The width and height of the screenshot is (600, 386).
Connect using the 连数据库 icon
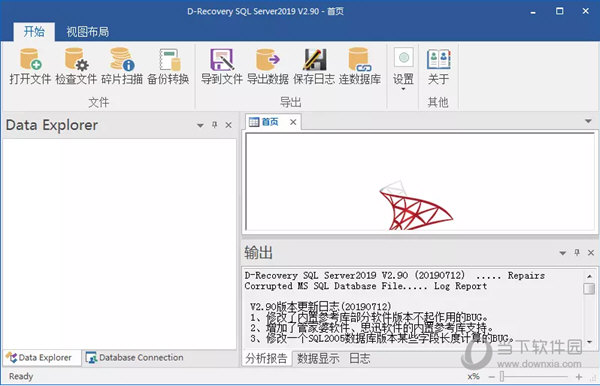click(360, 66)
